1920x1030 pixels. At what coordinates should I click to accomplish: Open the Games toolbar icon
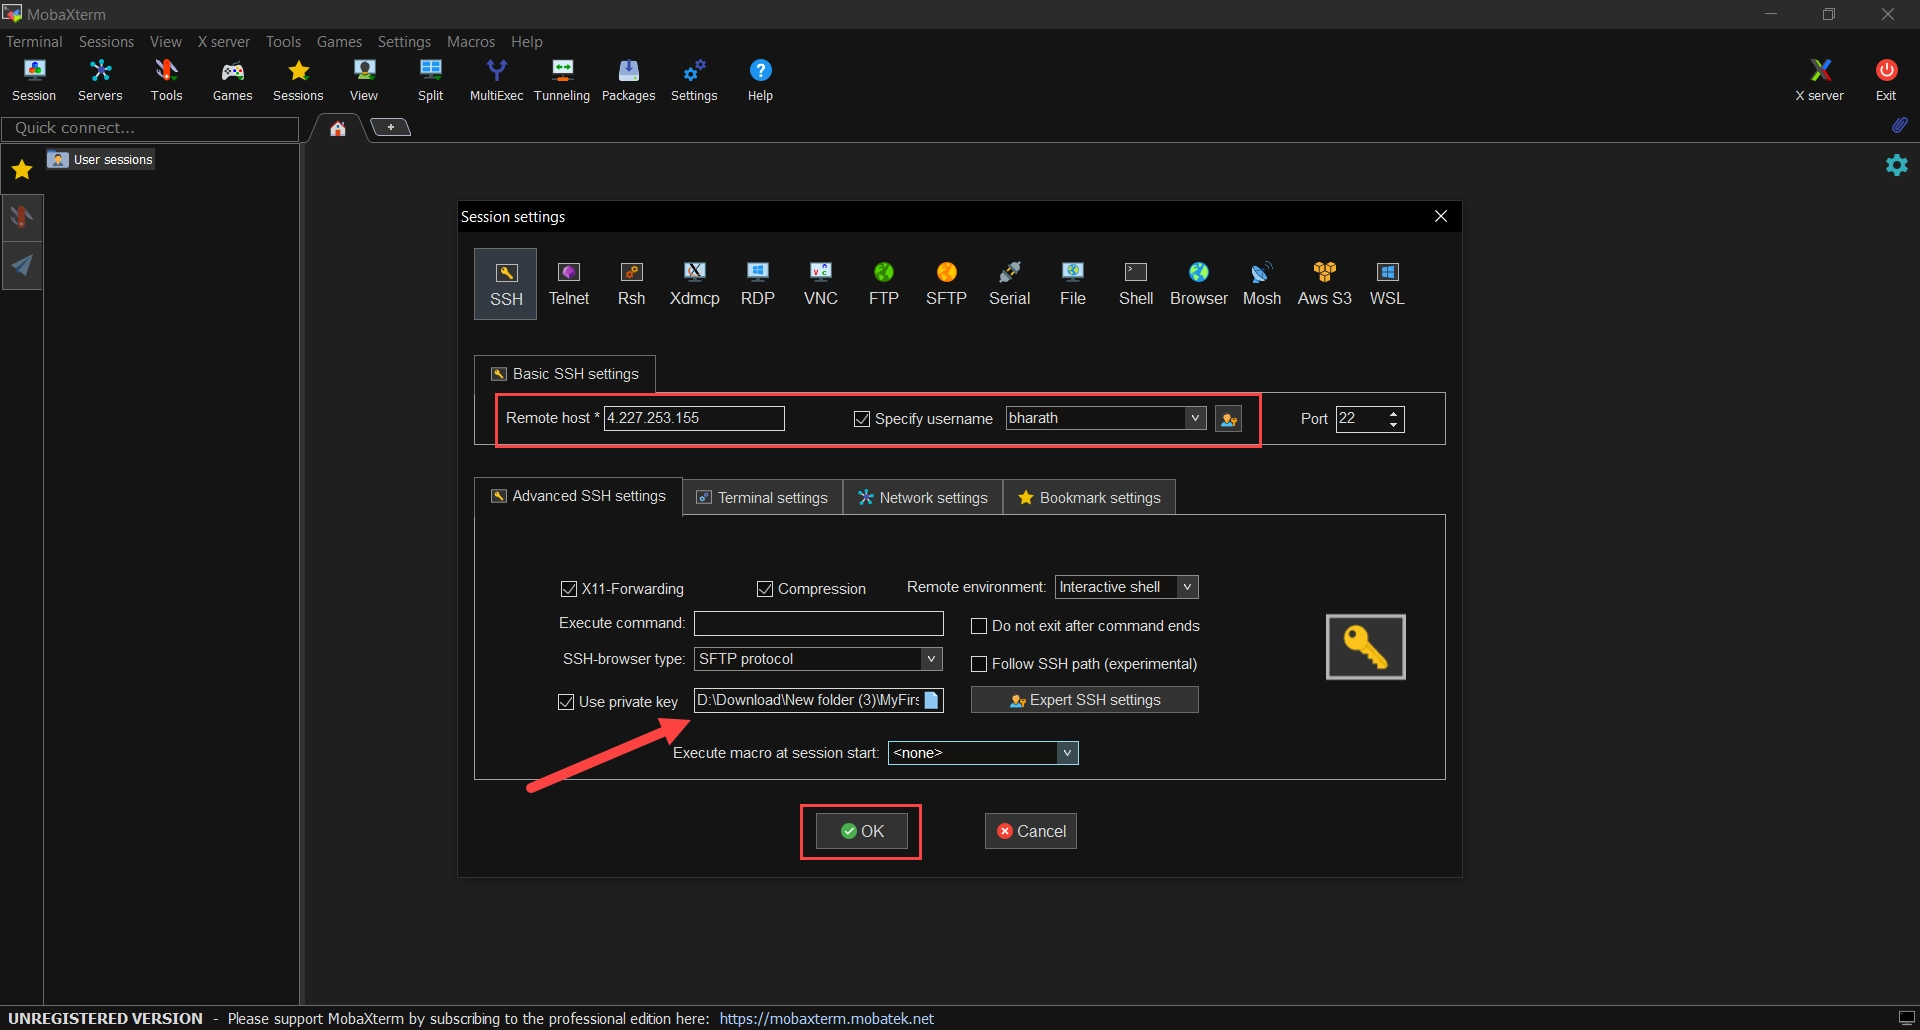(x=232, y=80)
